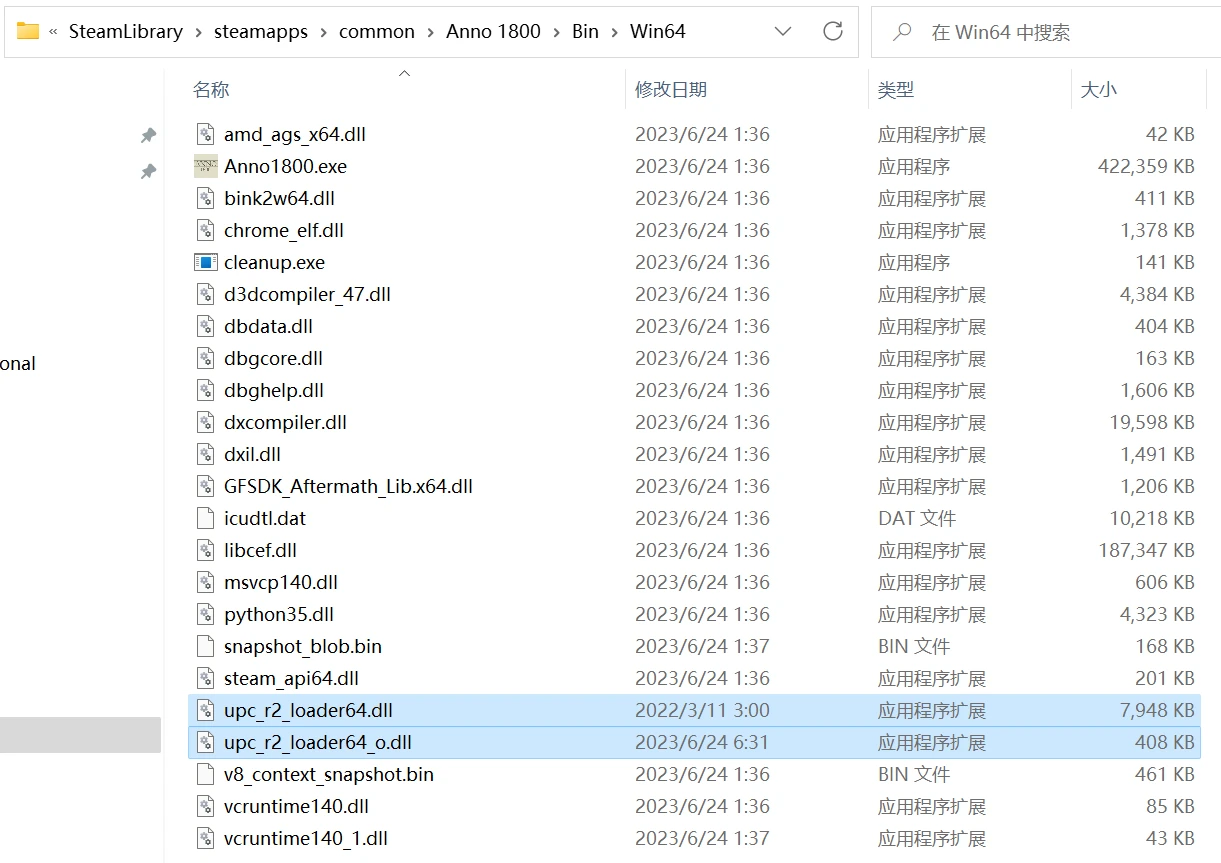Click the 2022/3/11 3:00 date cell
1221x863 pixels.
pos(702,711)
